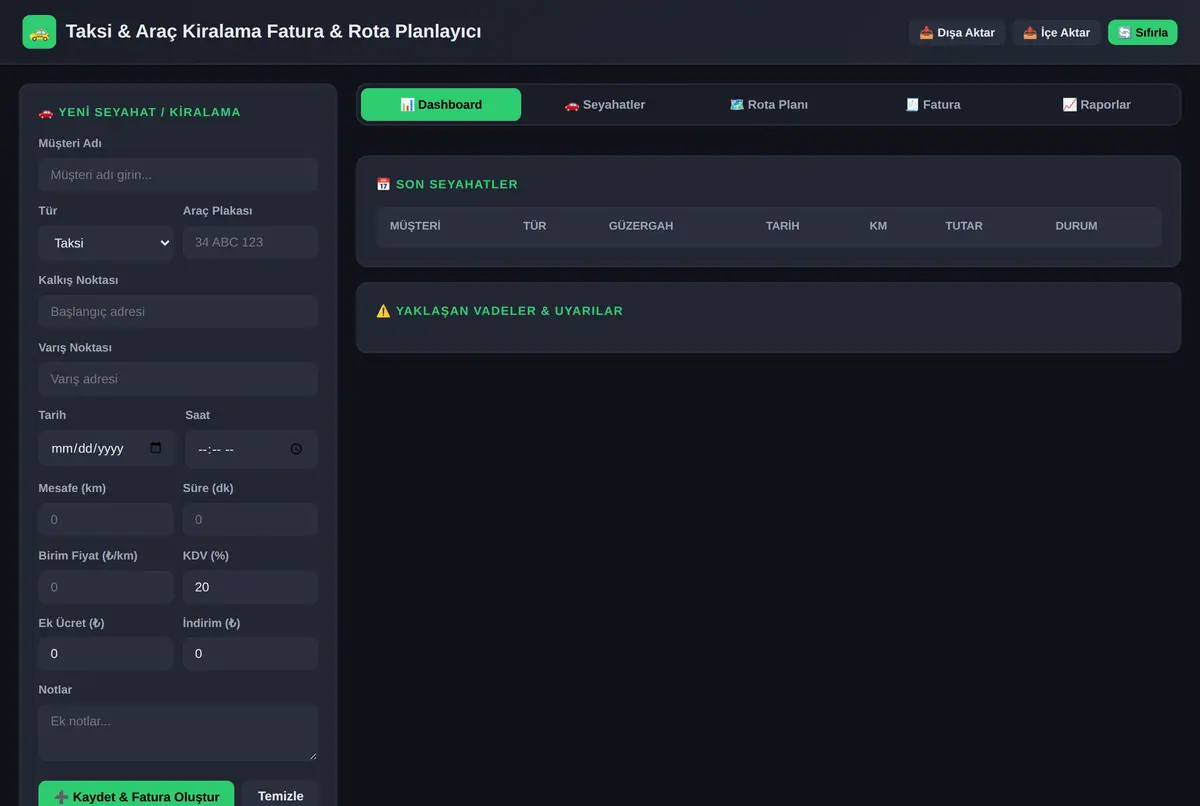Select the Kalkış Noktası address field

(178, 312)
